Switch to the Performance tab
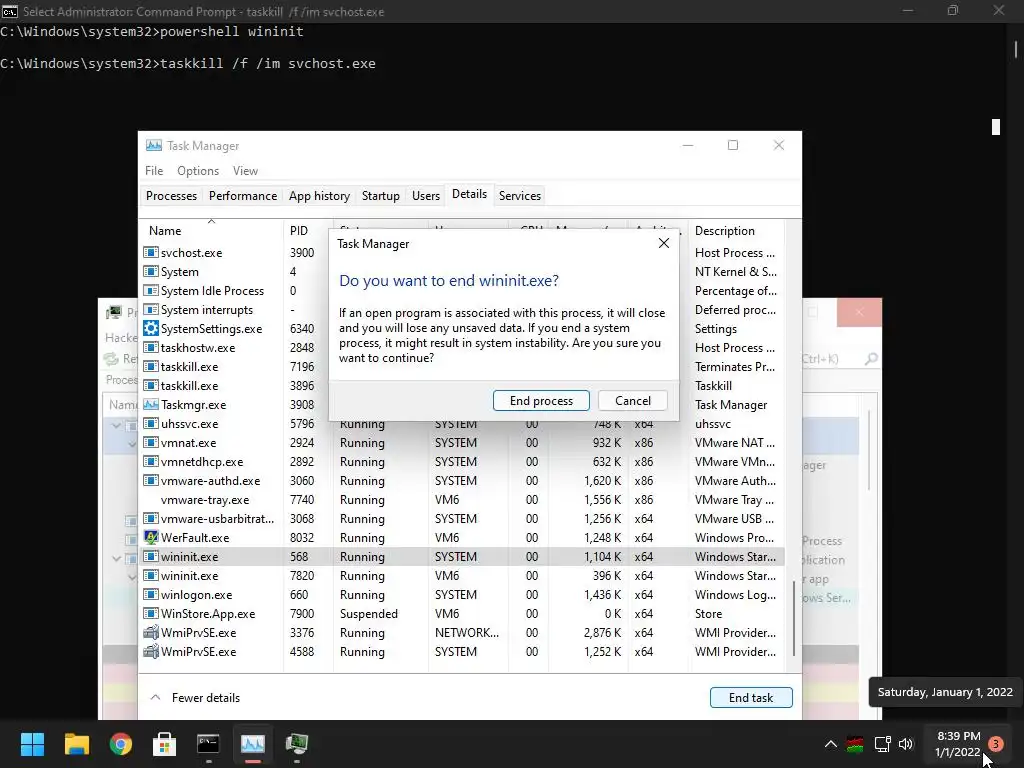The image size is (1024, 768). [x=243, y=195]
